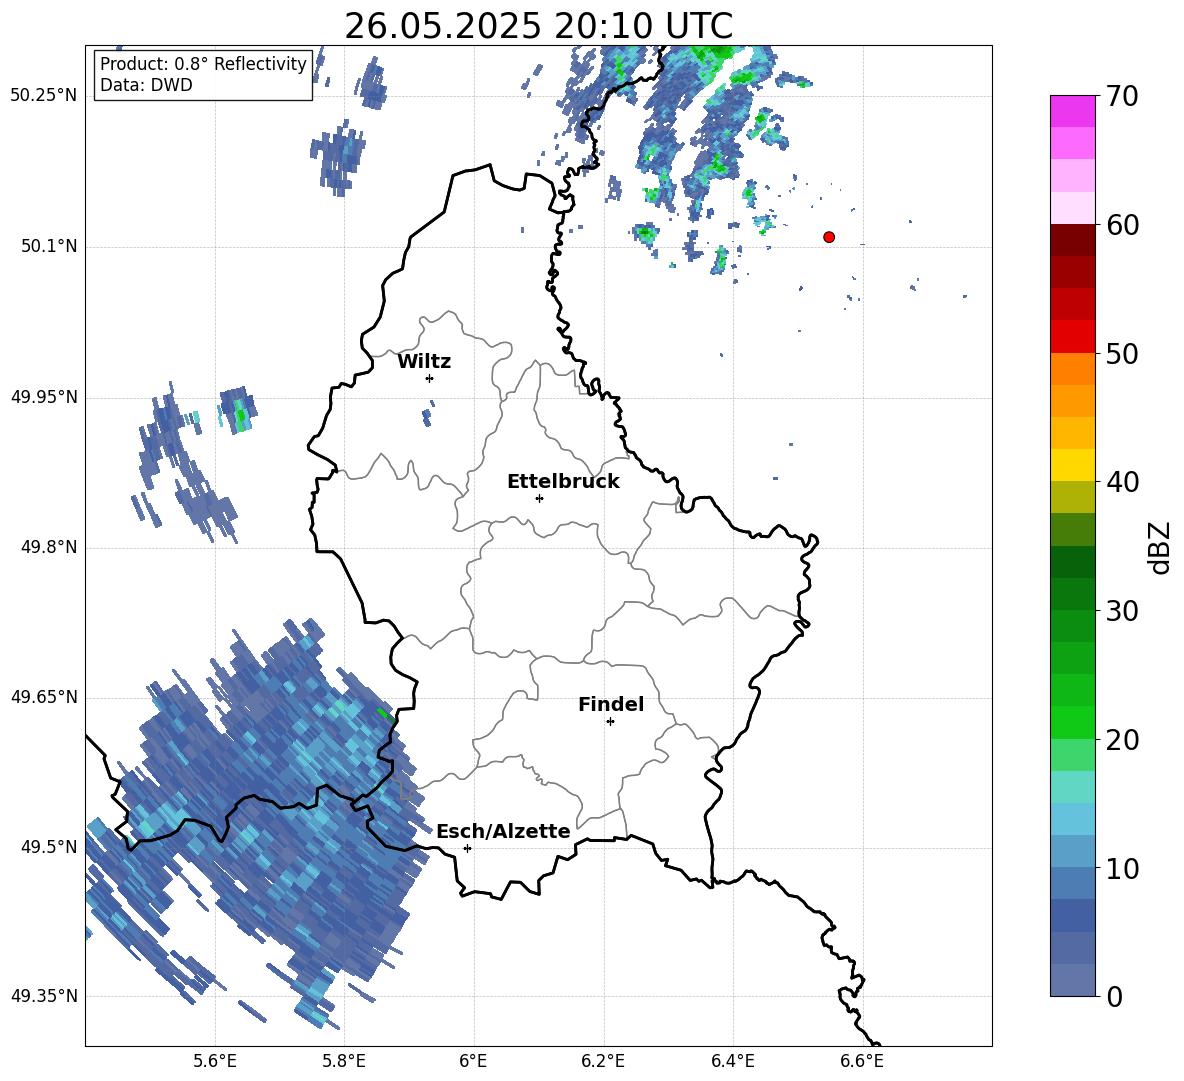Viewport: 1184px width, 1081px height.
Task: Click the 10 colorbar tick value
Action: 1122,868
